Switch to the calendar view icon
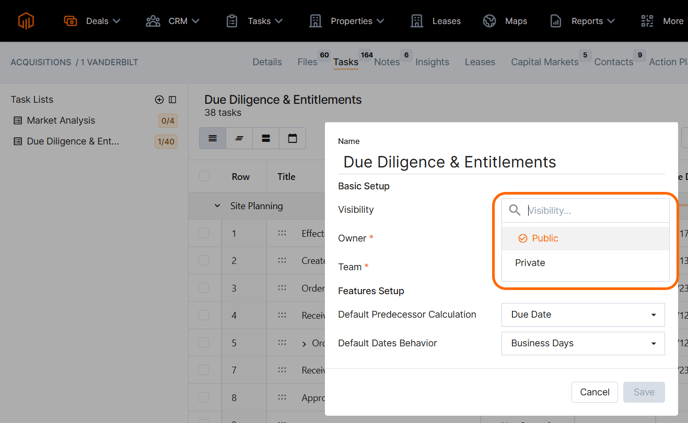 coord(292,139)
